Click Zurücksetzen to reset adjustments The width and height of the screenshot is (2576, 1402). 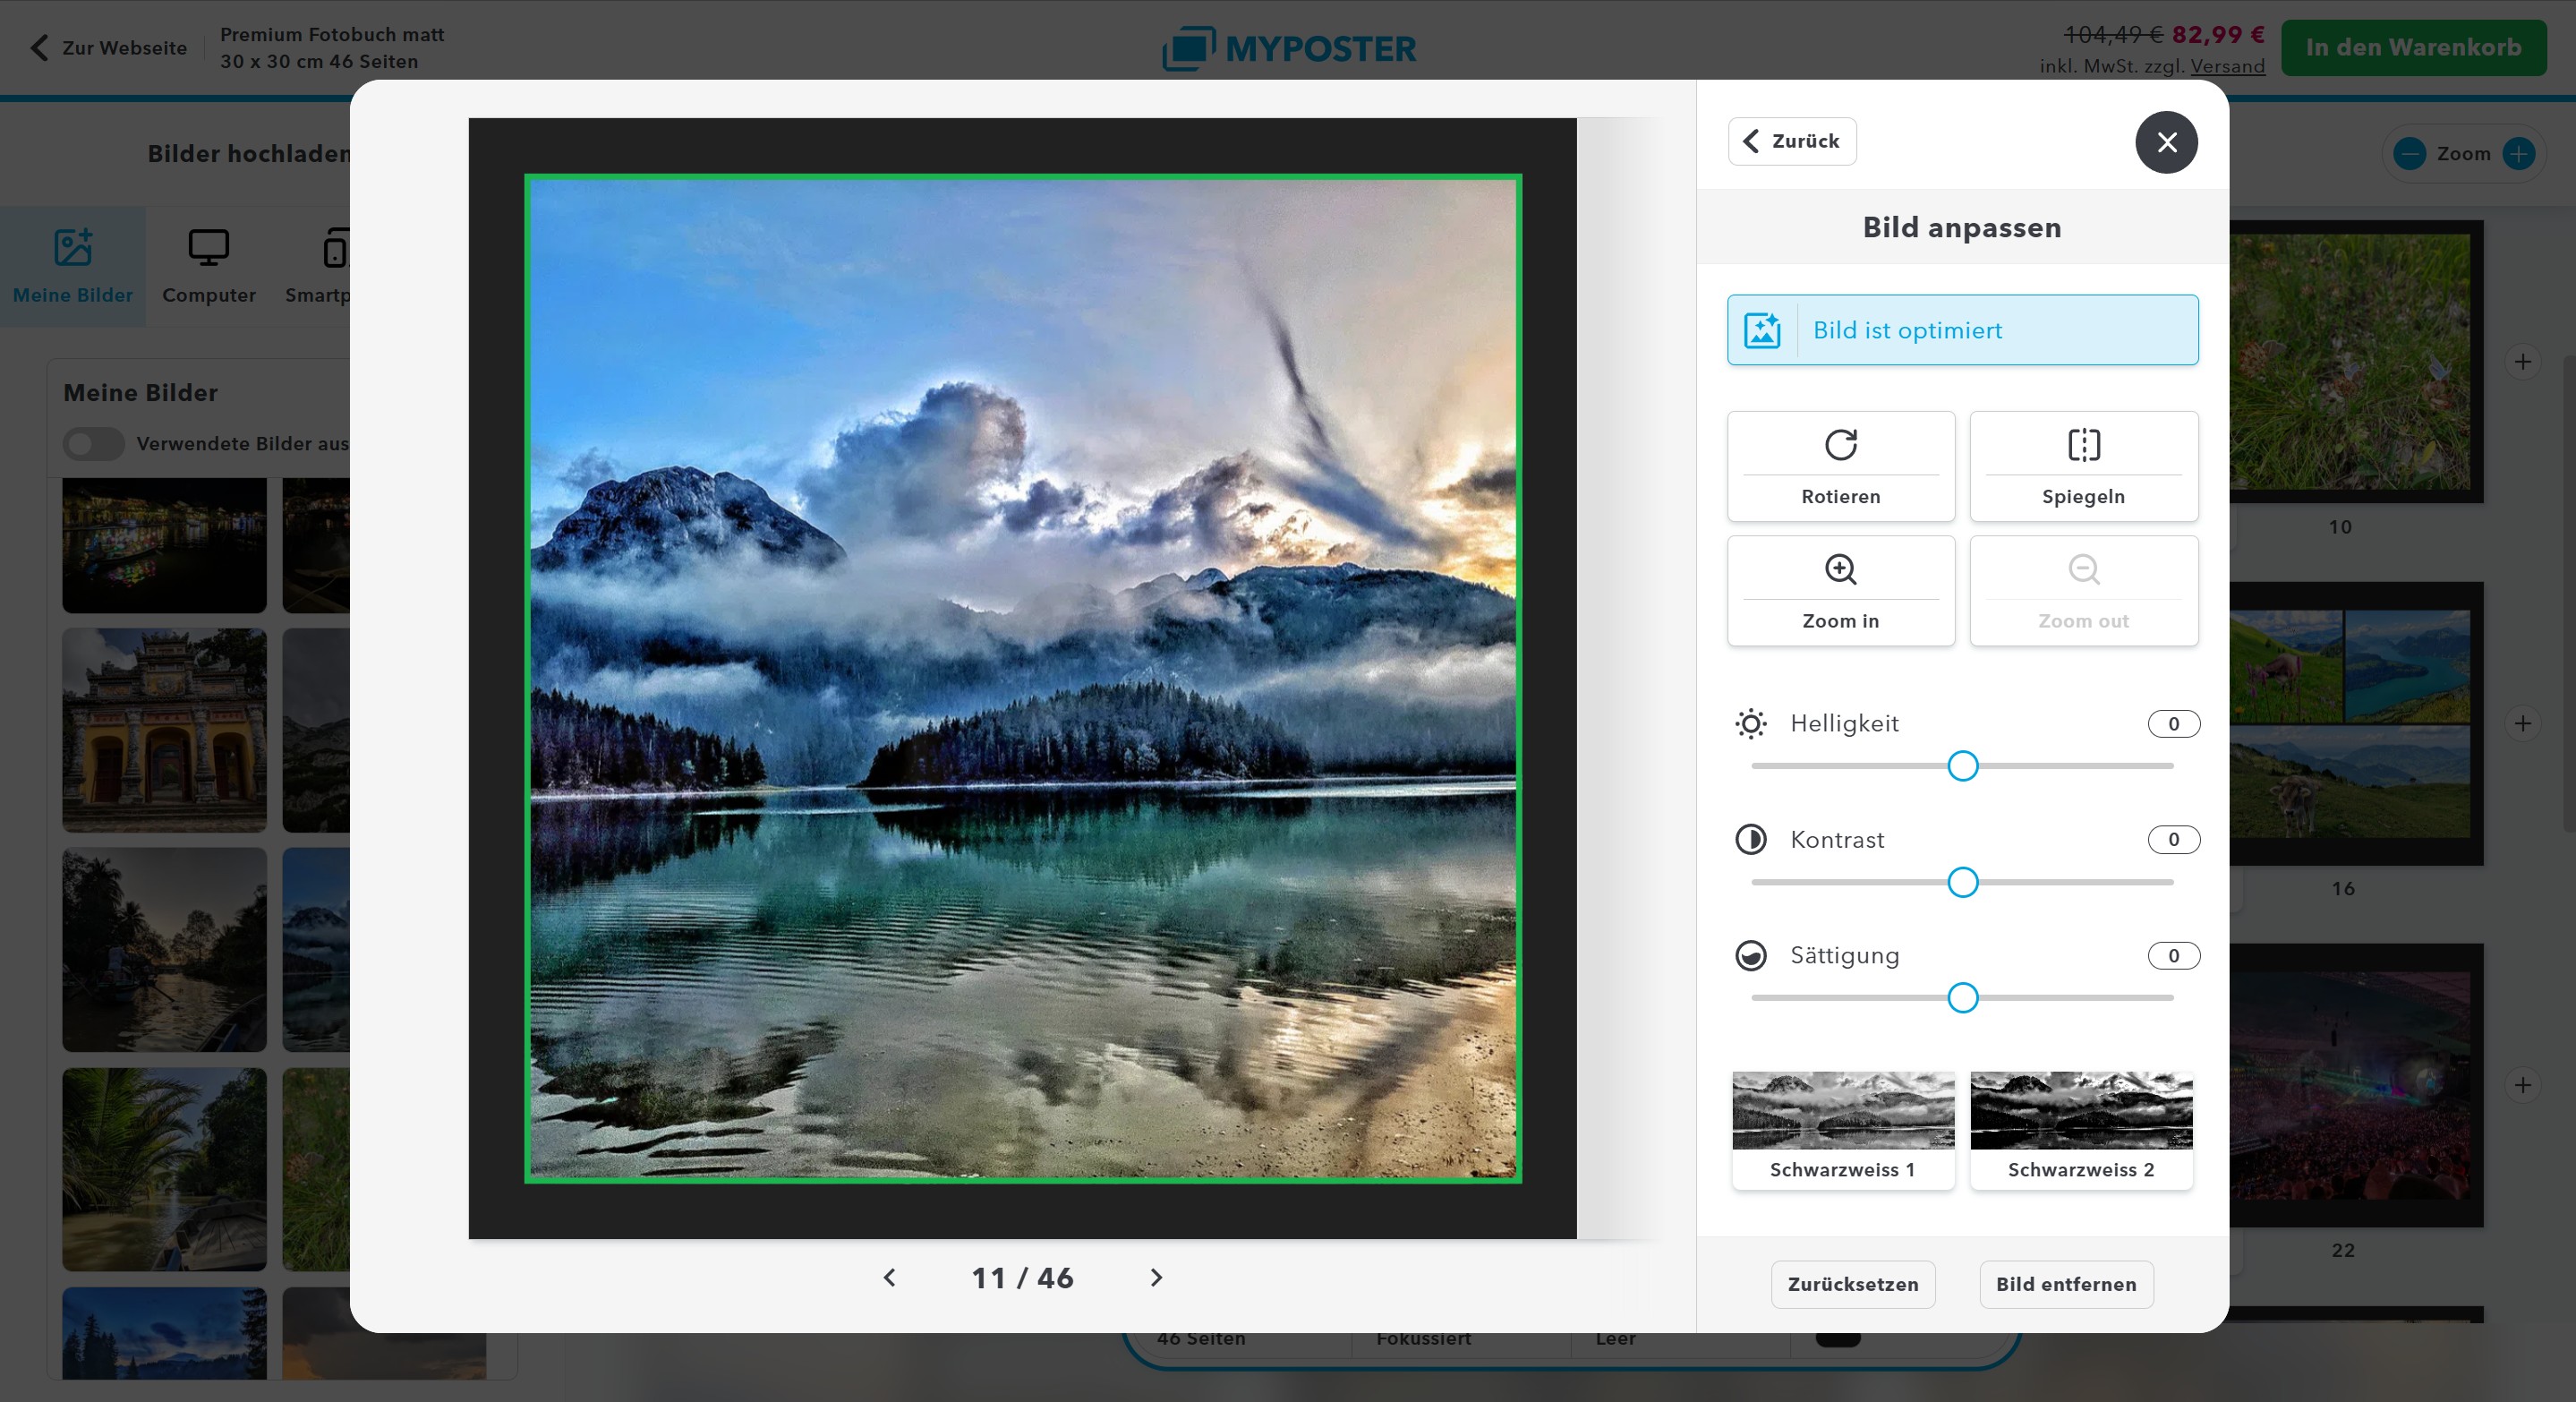pos(1852,1284)
